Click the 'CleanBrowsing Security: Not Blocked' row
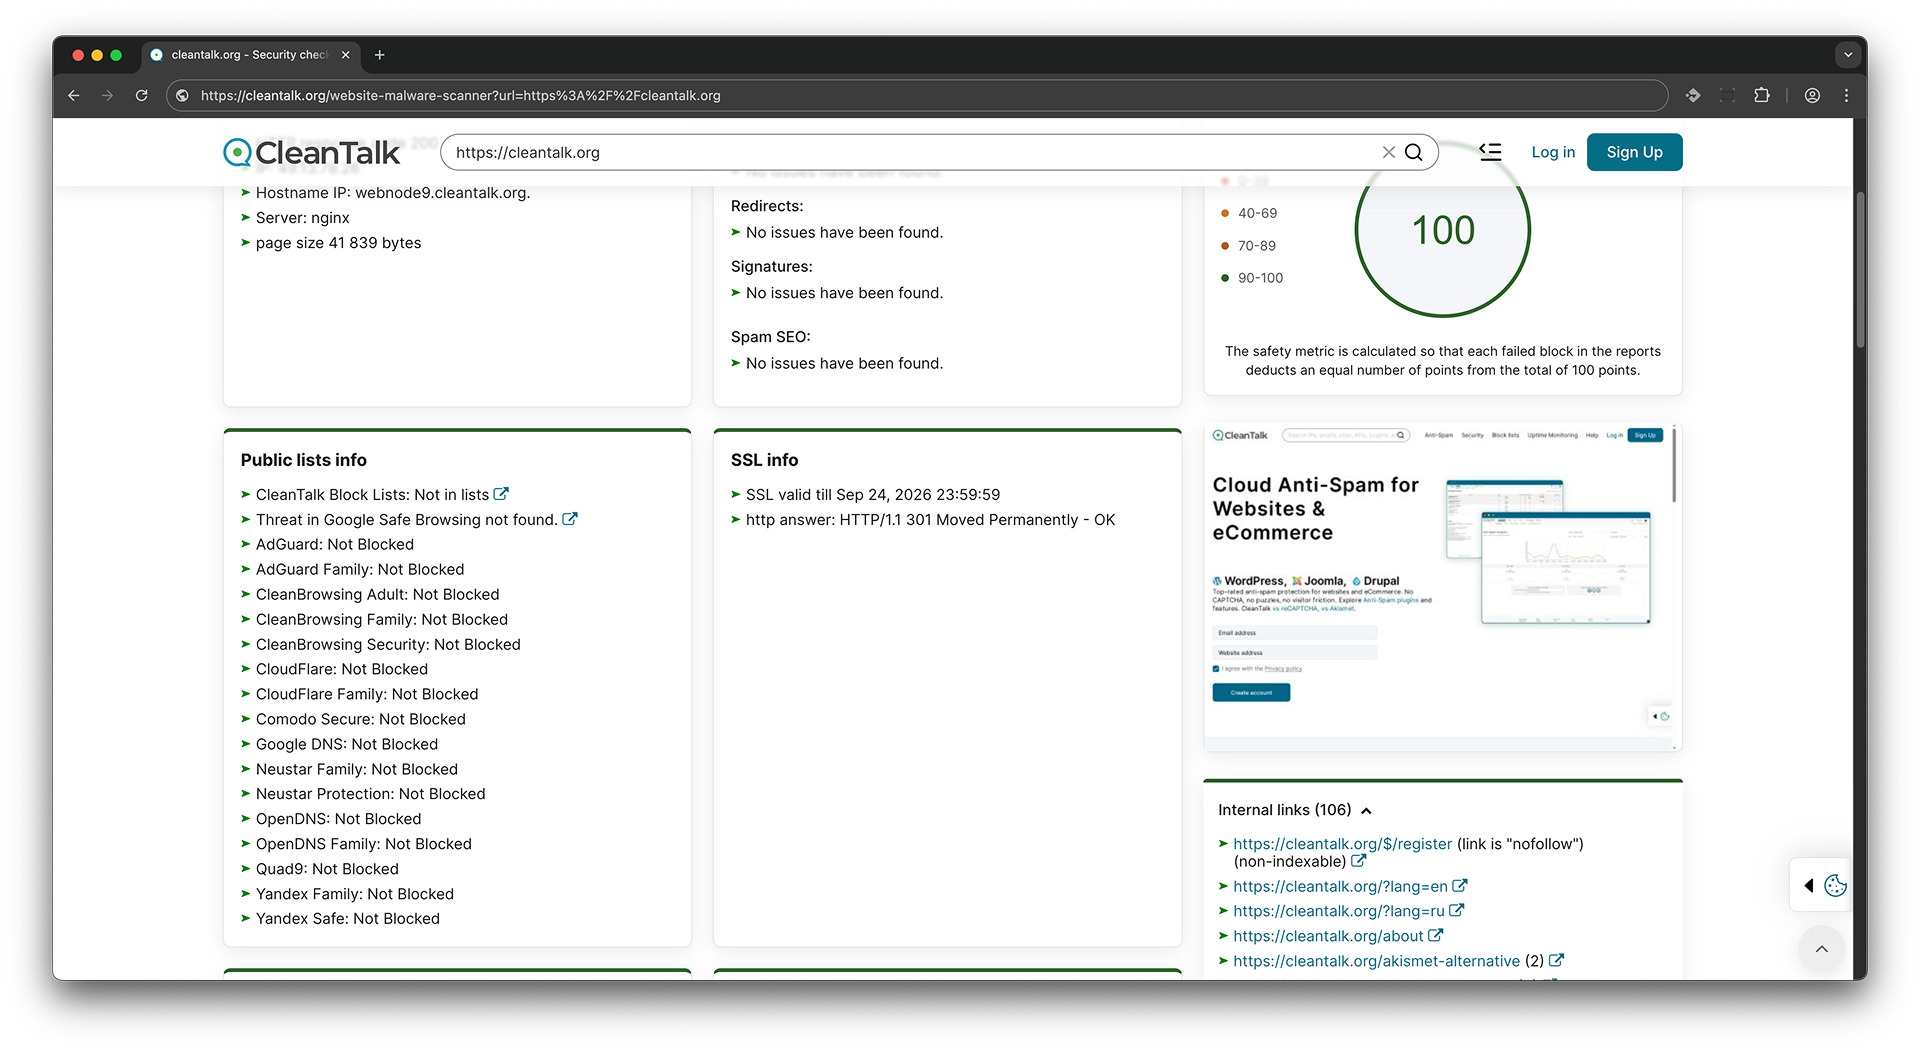Viewport: 1920px width, 1050px height. click(x=388, y=644)
